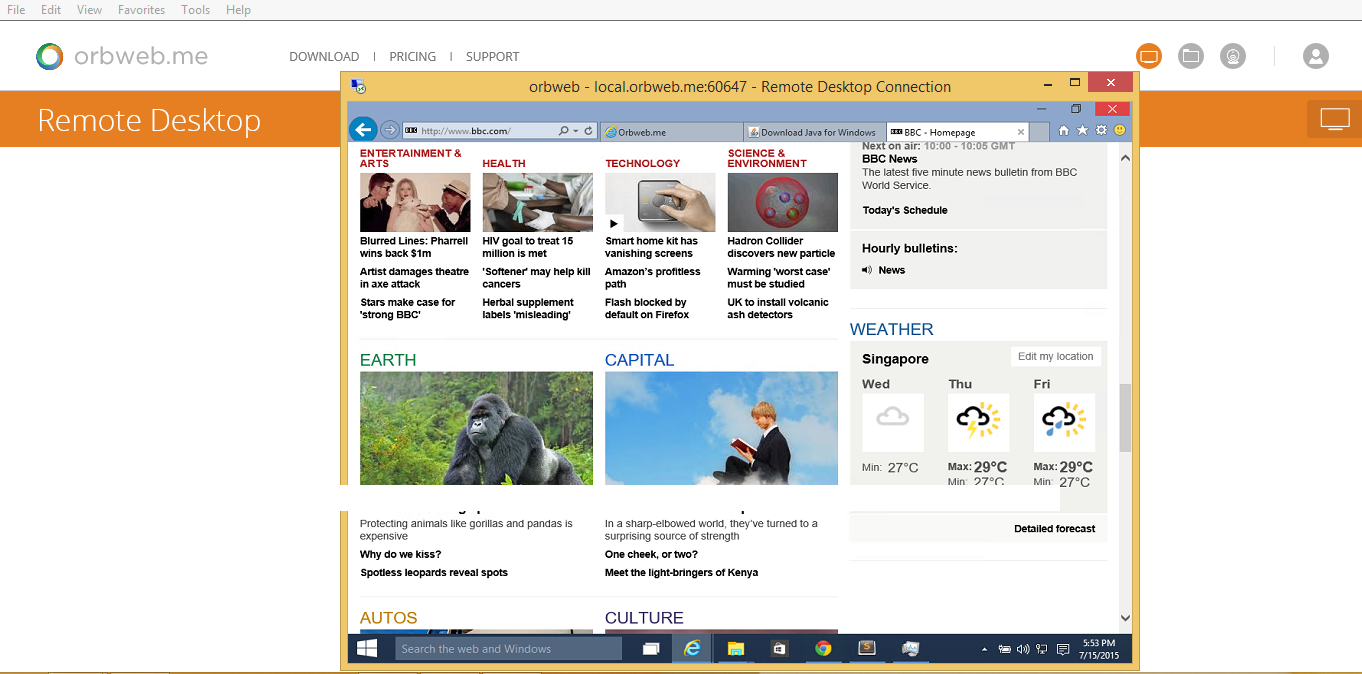
Task: Play the smart home kit video thumbnail
Action: pos(660,202)
